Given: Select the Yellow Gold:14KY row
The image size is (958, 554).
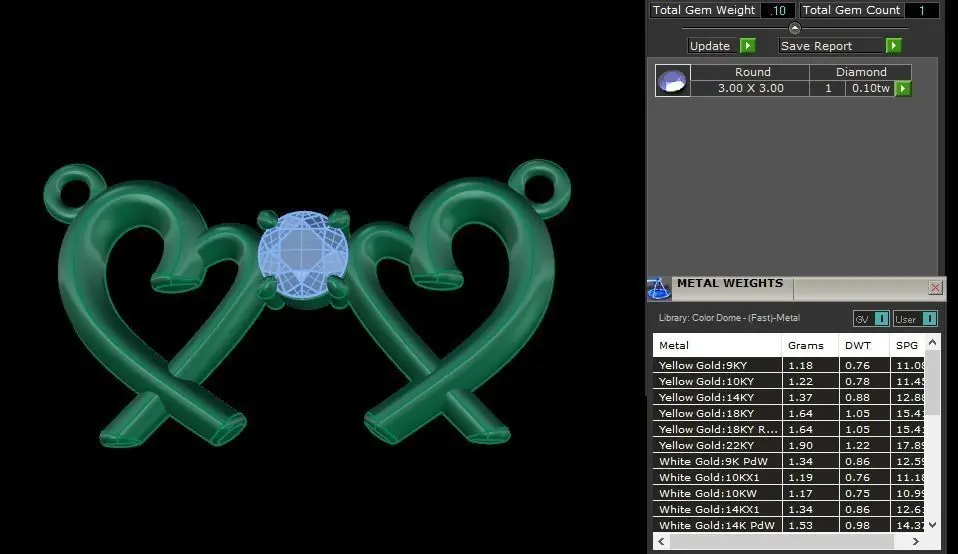Looking at the screenshot, I should 788,397.
